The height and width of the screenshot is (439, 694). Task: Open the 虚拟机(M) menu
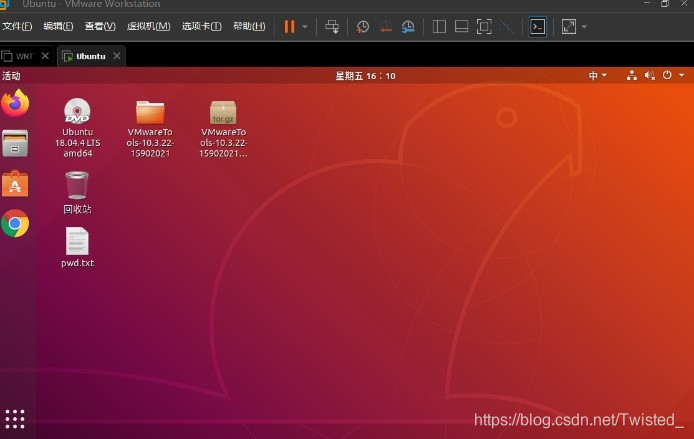pyautogui.click(x=148, y=26)
